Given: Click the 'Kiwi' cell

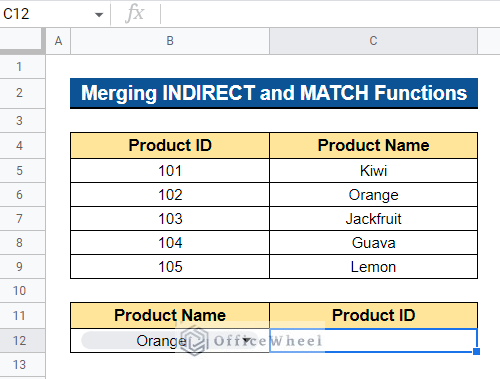Looking at the screenshot, I should (373, 170).
